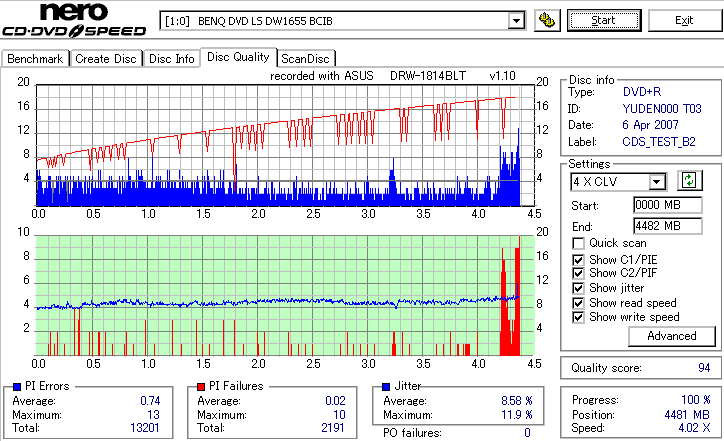The image size is (724, 441).
Task: Expand the 4 X CLV speed dropdown
Action: 656,182
